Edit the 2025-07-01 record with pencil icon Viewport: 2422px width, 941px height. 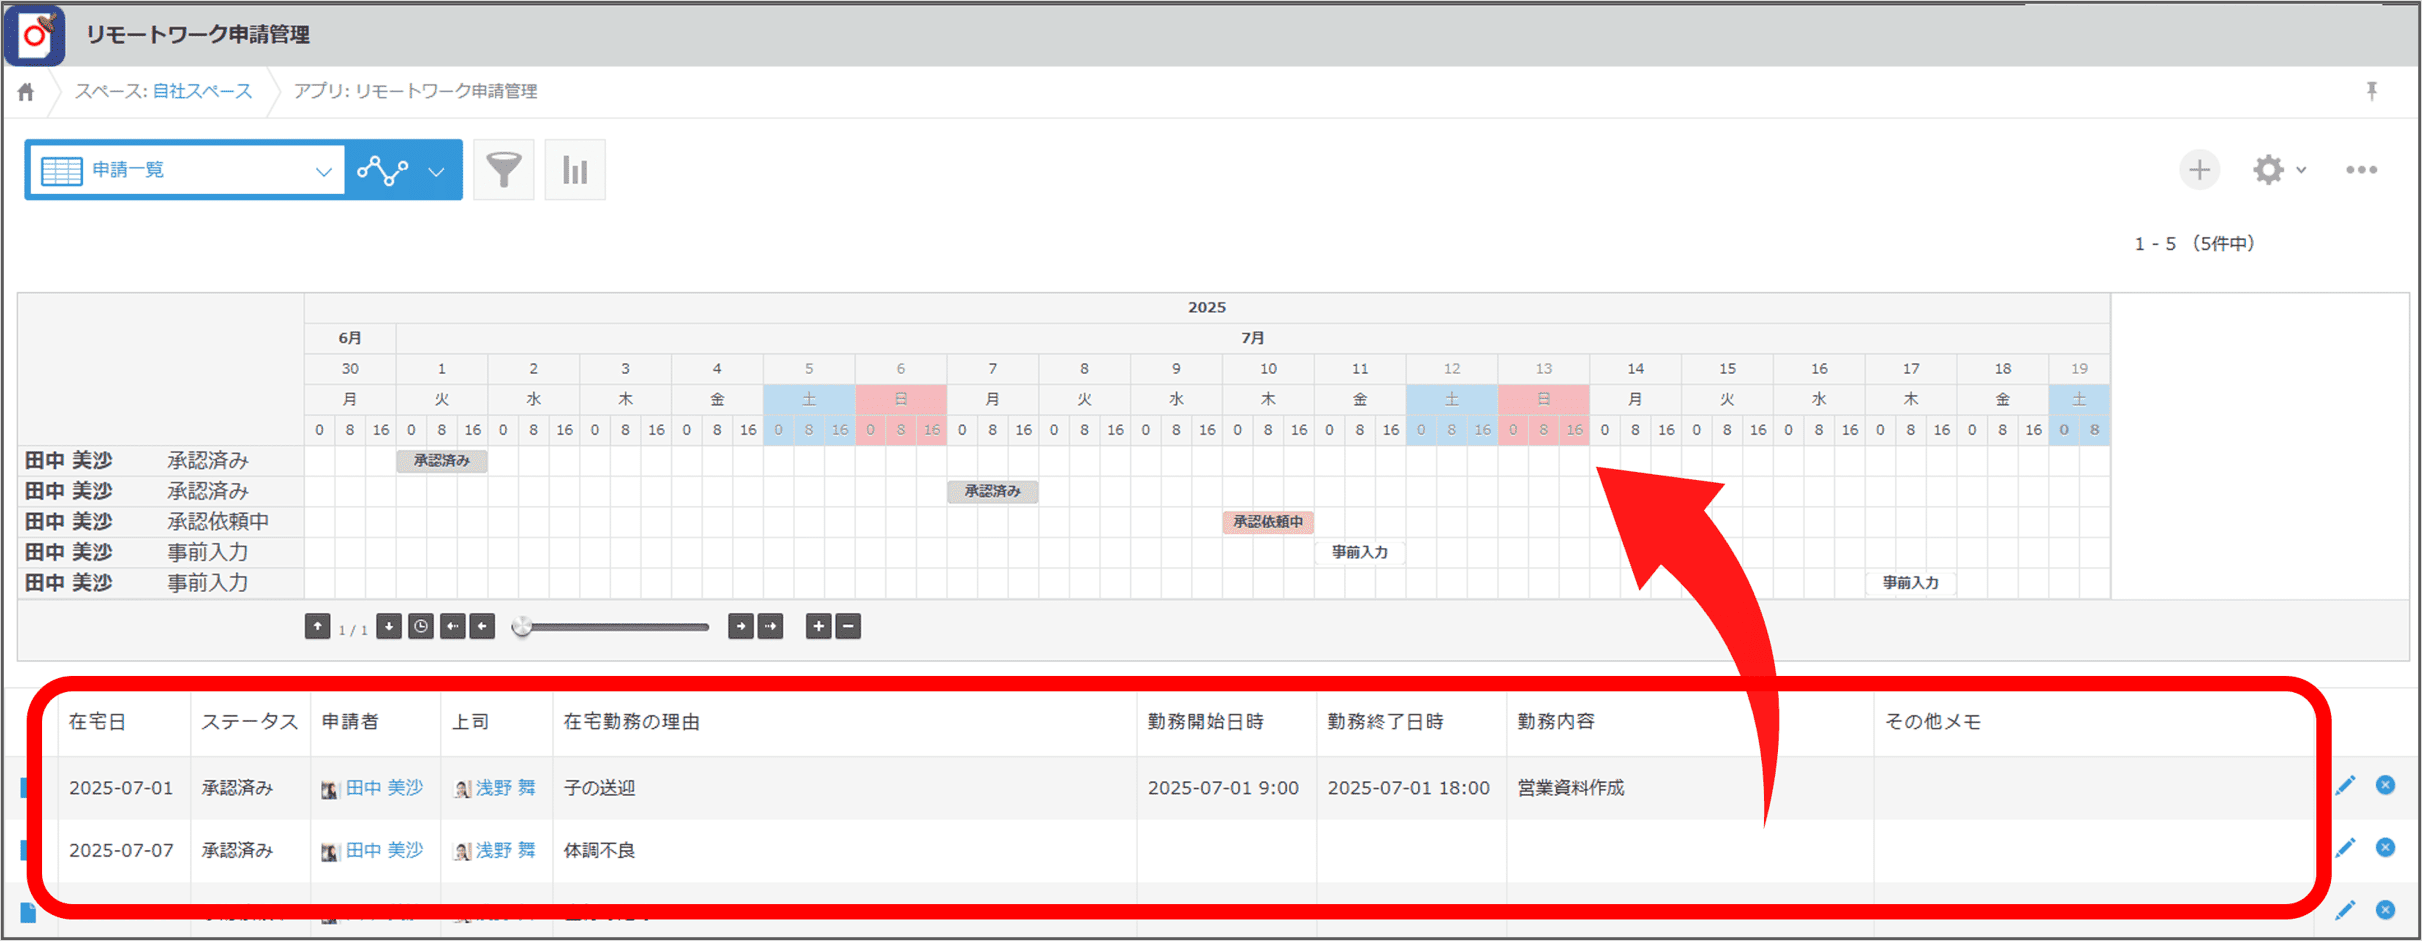[x=2345, y=786]
